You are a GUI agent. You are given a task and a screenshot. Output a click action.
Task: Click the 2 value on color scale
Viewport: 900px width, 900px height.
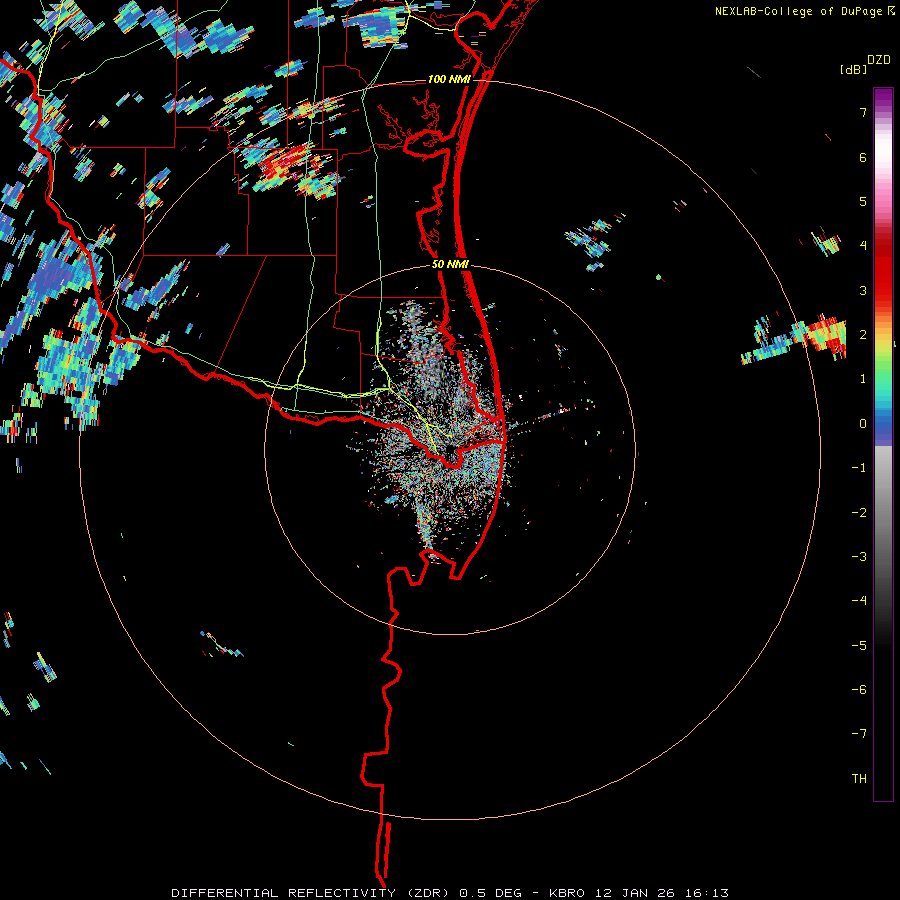863,335
